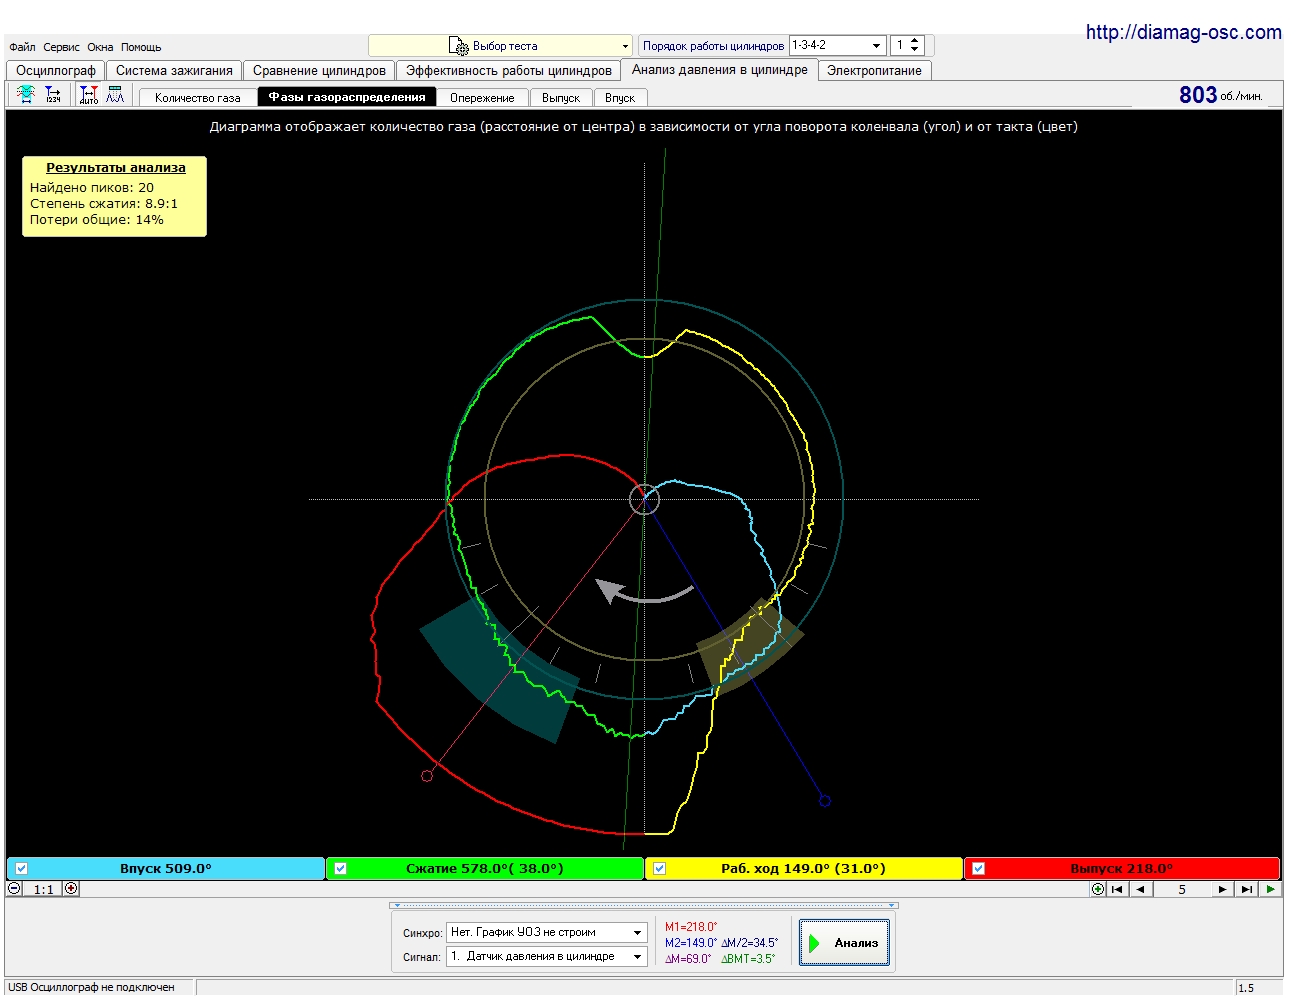The height and width of the screenshot is (1000, 1296).
Task: Click the test selection document-gear icon
Action: point(458,46)
